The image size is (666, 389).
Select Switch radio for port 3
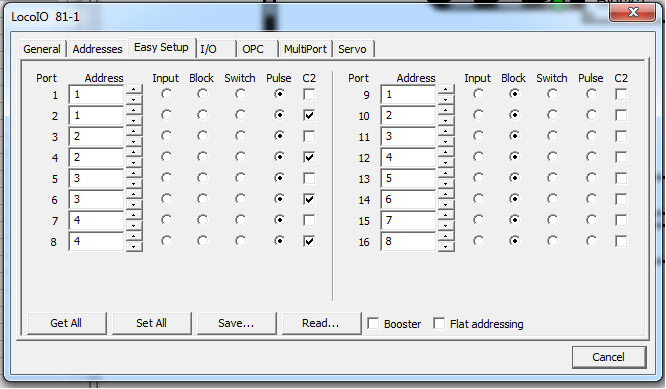click(240, 136)
